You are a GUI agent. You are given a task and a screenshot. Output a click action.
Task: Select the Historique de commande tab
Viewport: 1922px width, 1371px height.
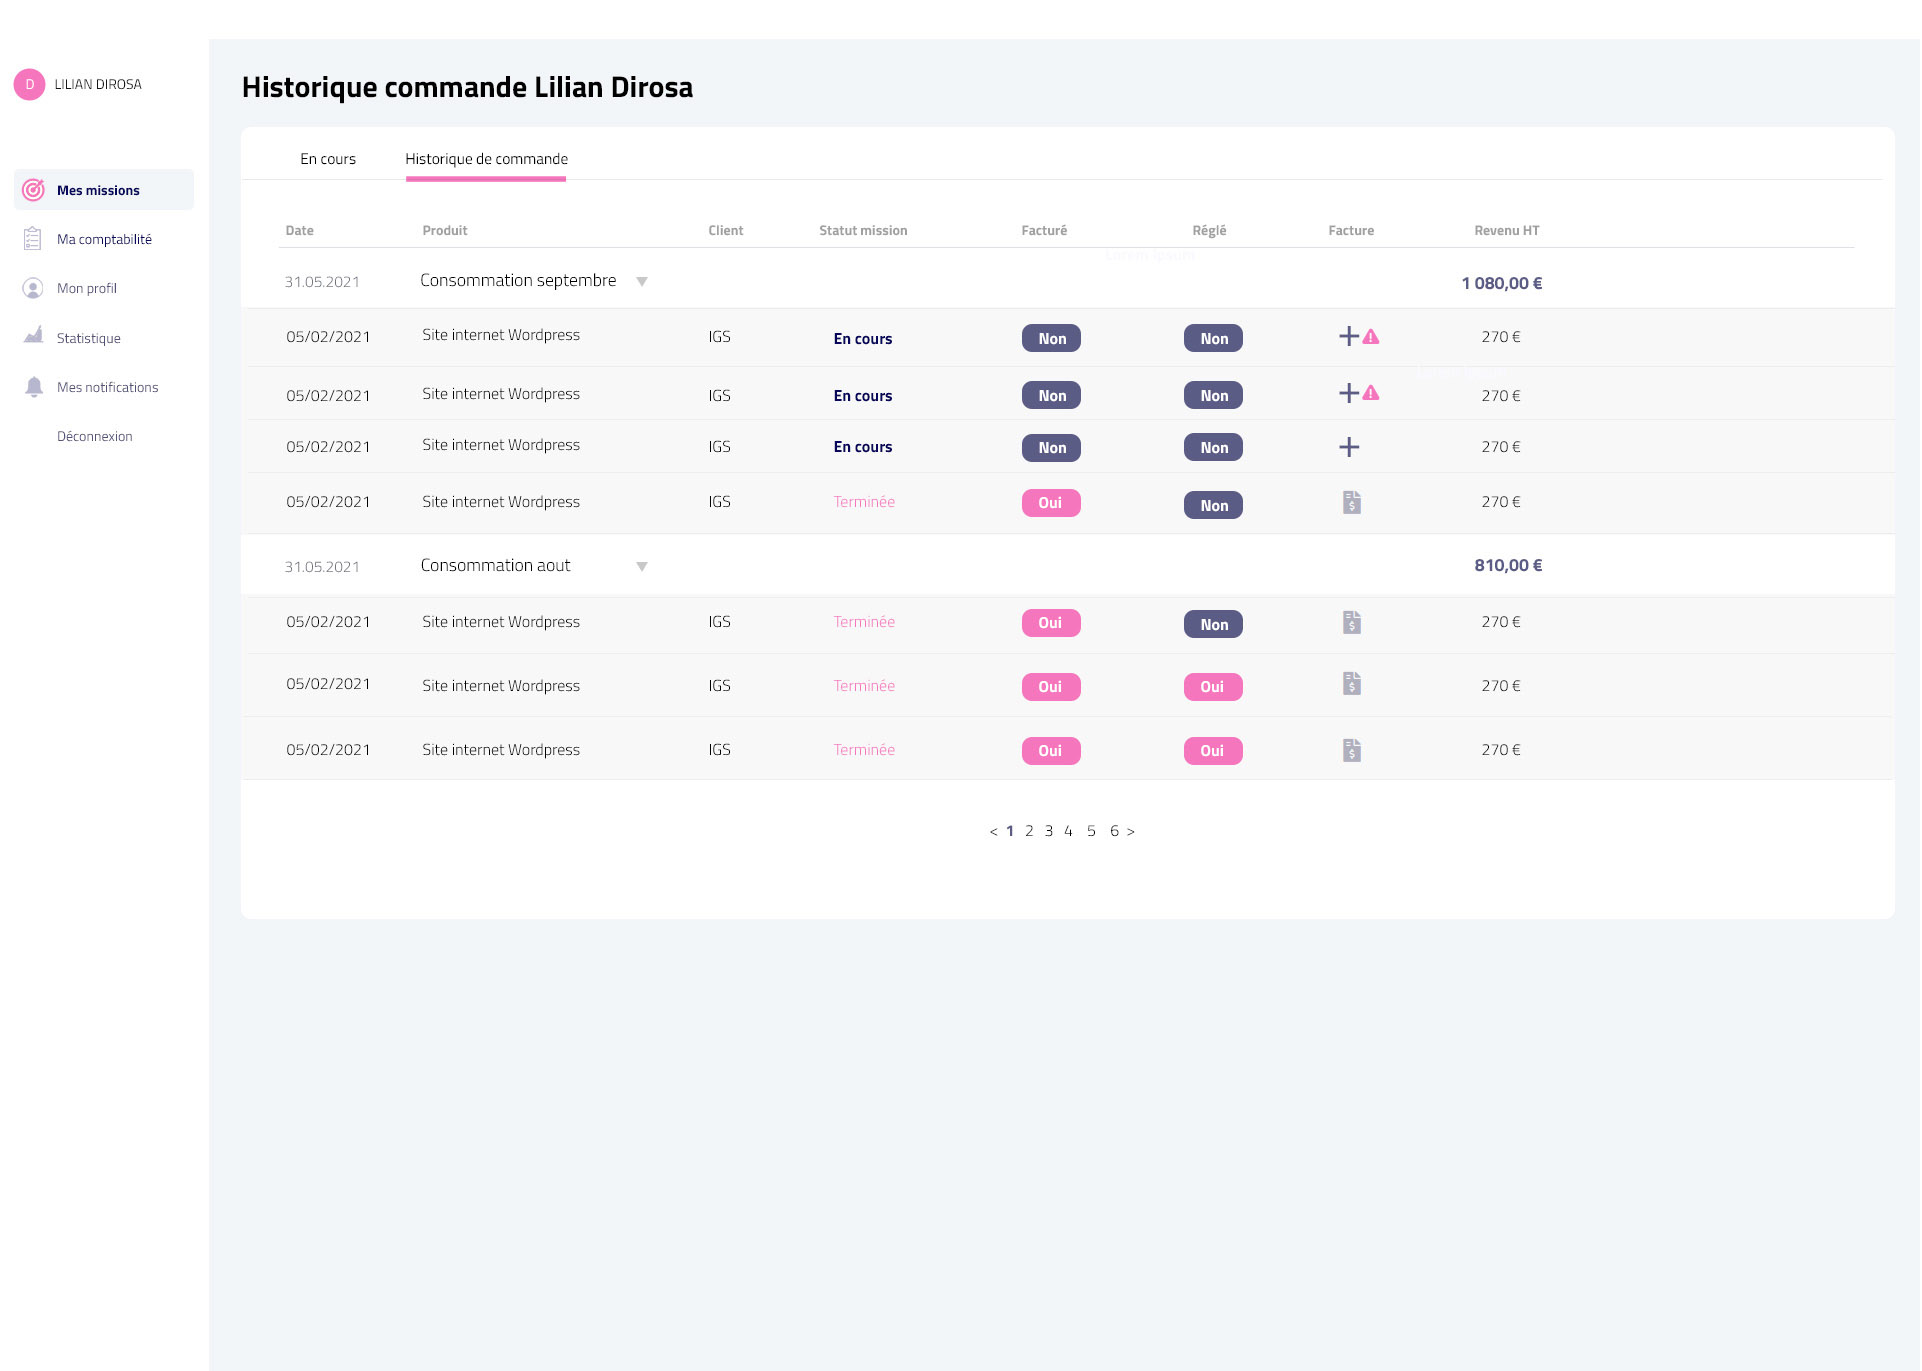pyautogui.click(x=486, y=159)
